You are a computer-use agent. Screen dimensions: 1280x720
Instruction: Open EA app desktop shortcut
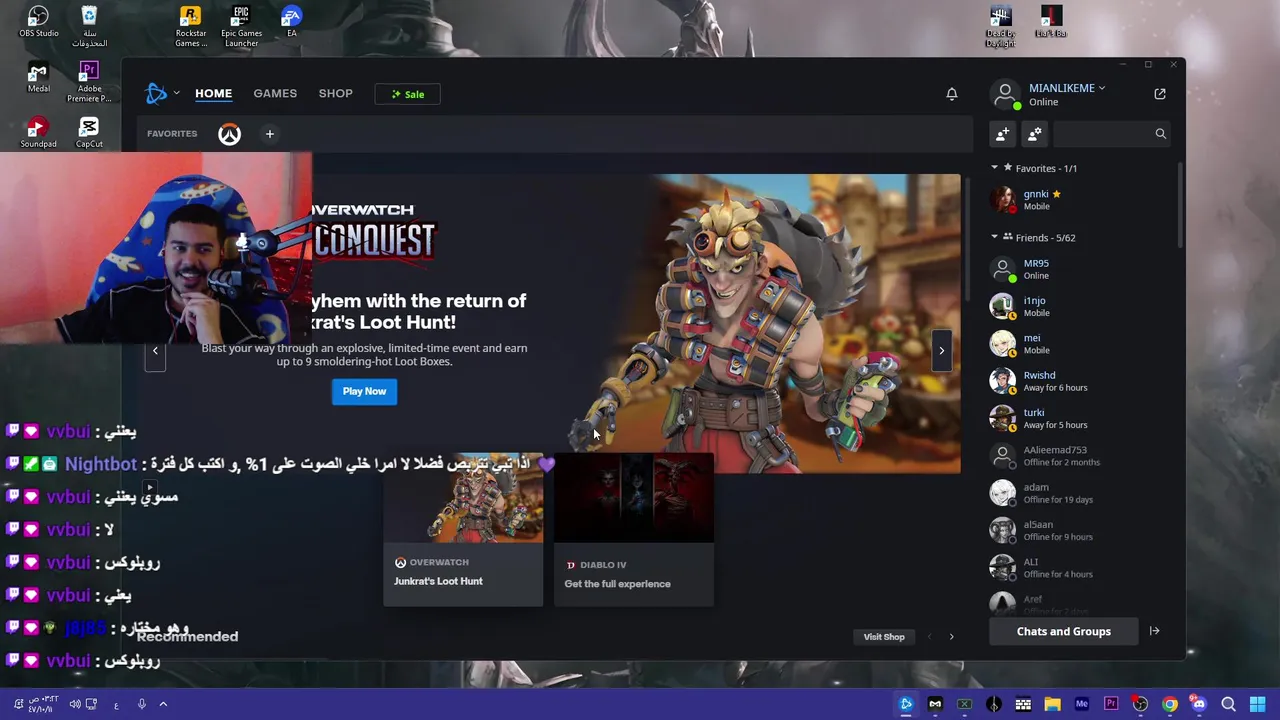coord(291,22)
